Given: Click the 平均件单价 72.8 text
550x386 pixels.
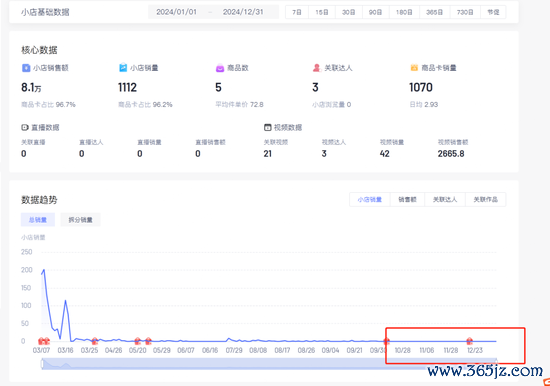Looking at the screenshot, I should tap(240, 105).
